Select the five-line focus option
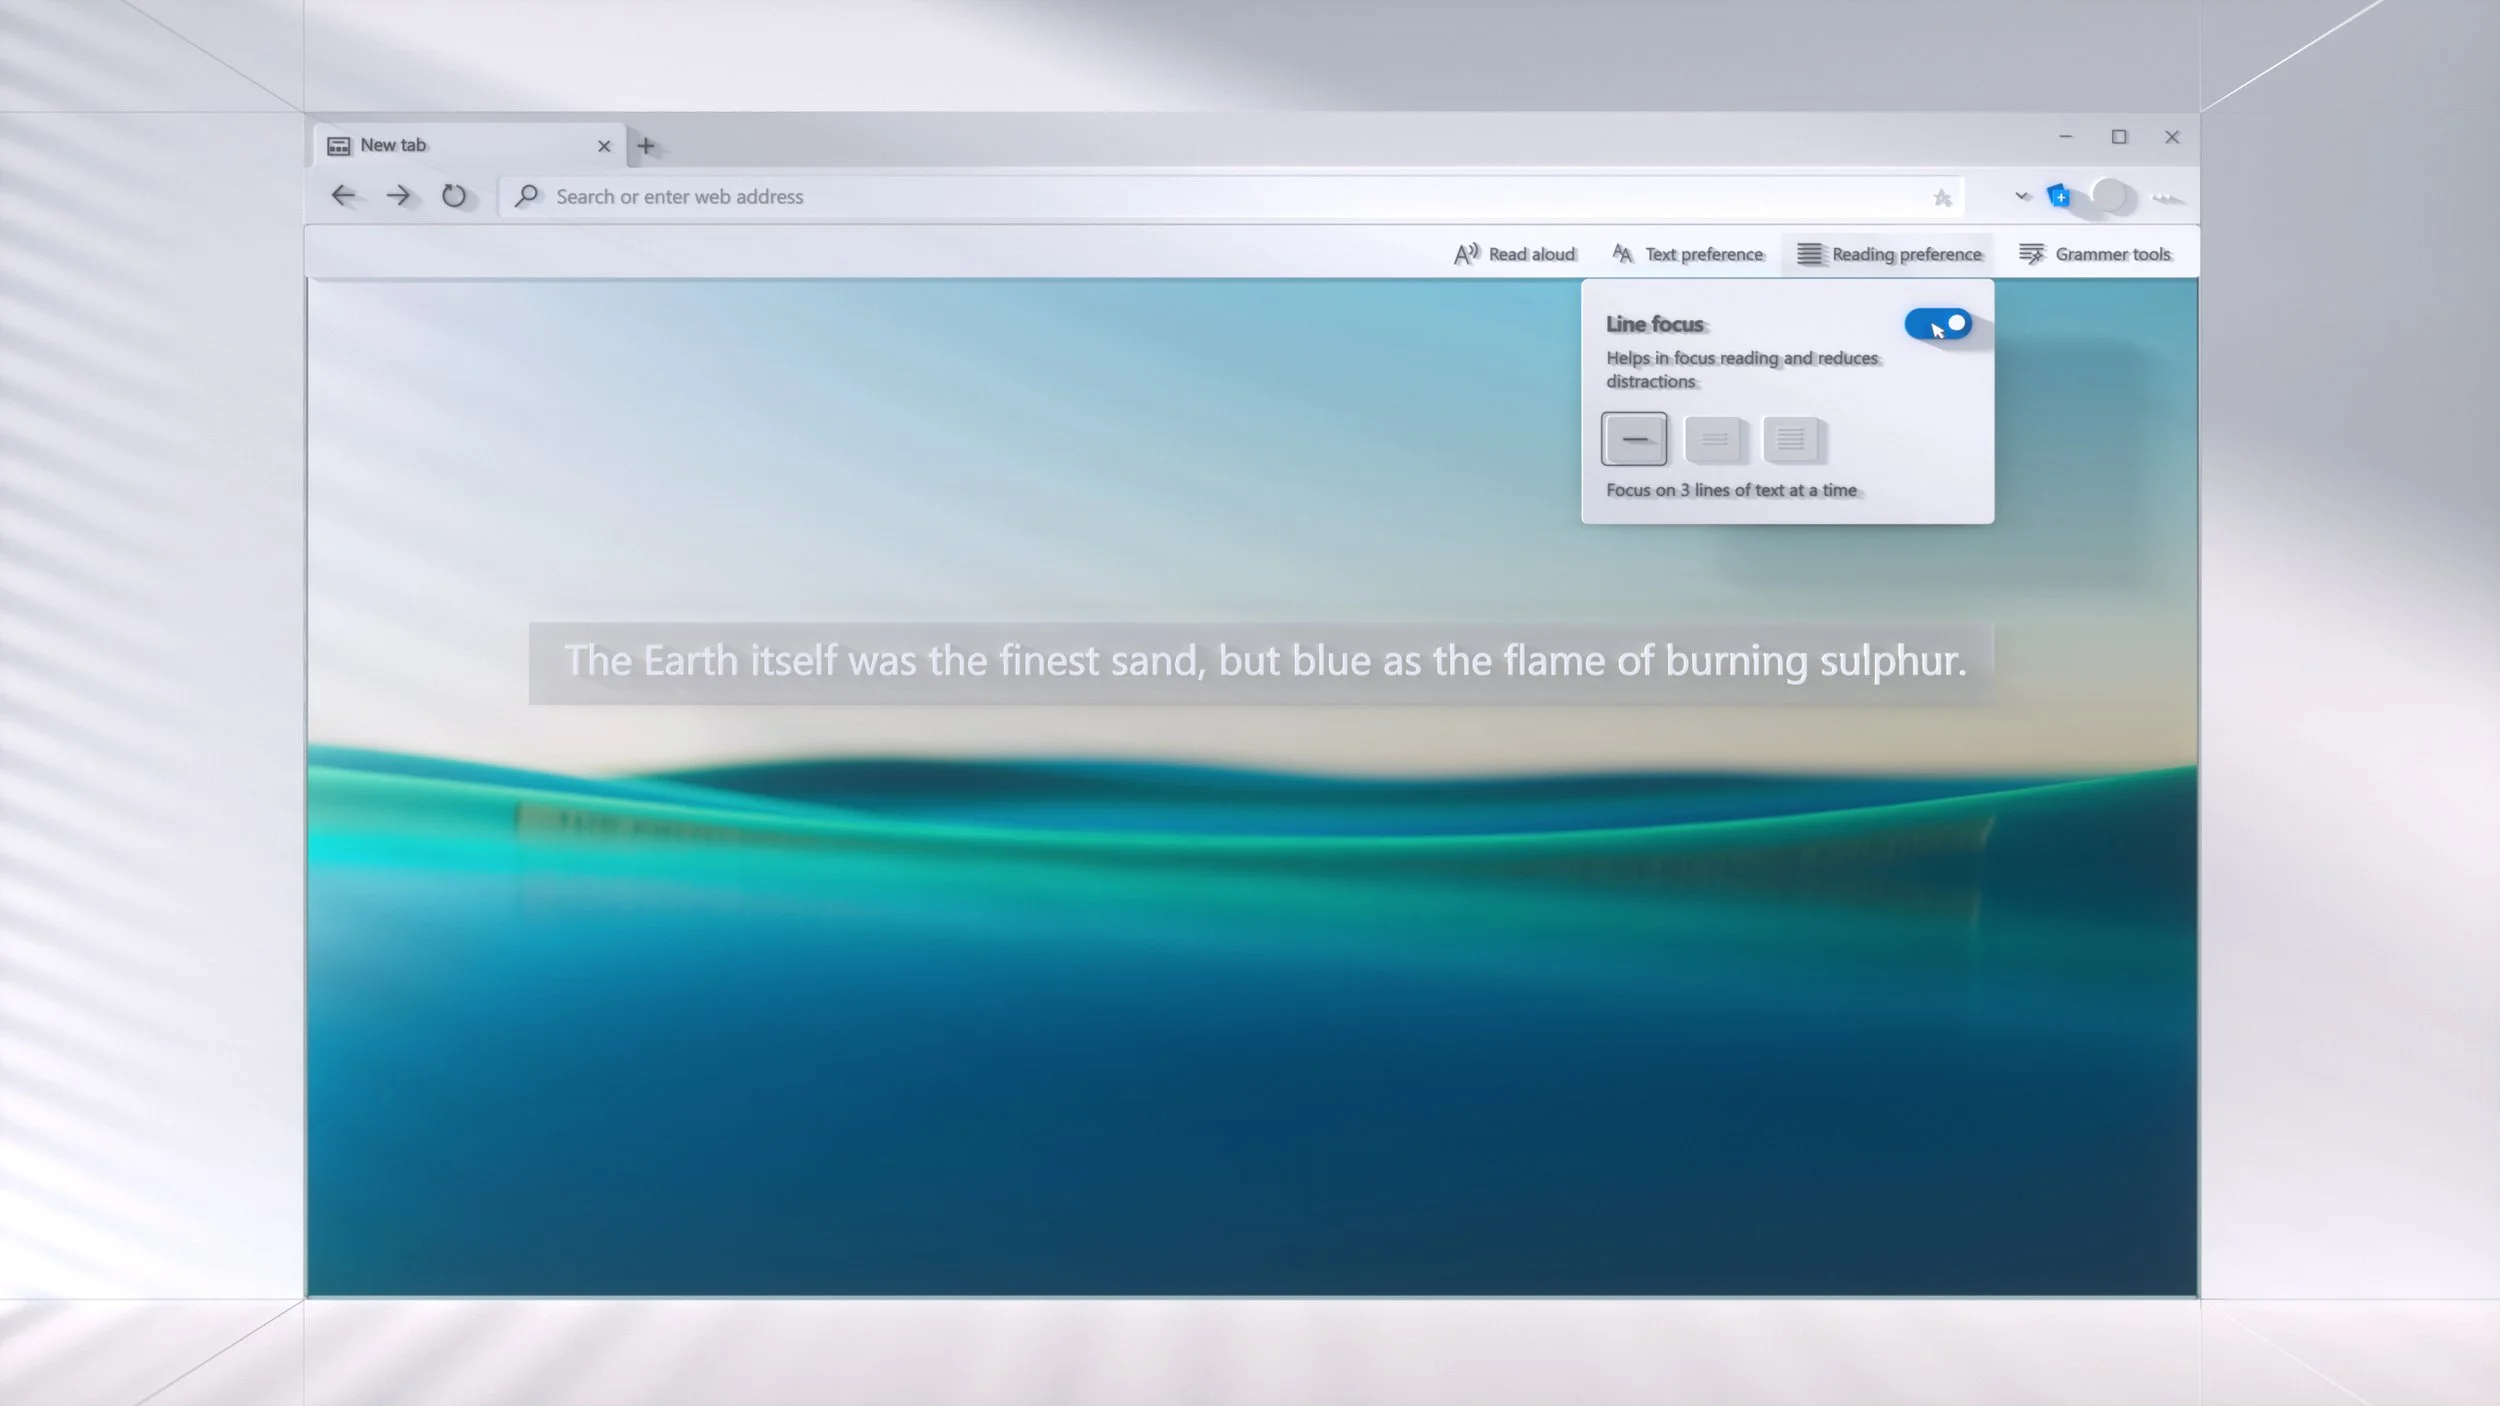This screenshot has width=2500, height=1406. coord(1791,439)
